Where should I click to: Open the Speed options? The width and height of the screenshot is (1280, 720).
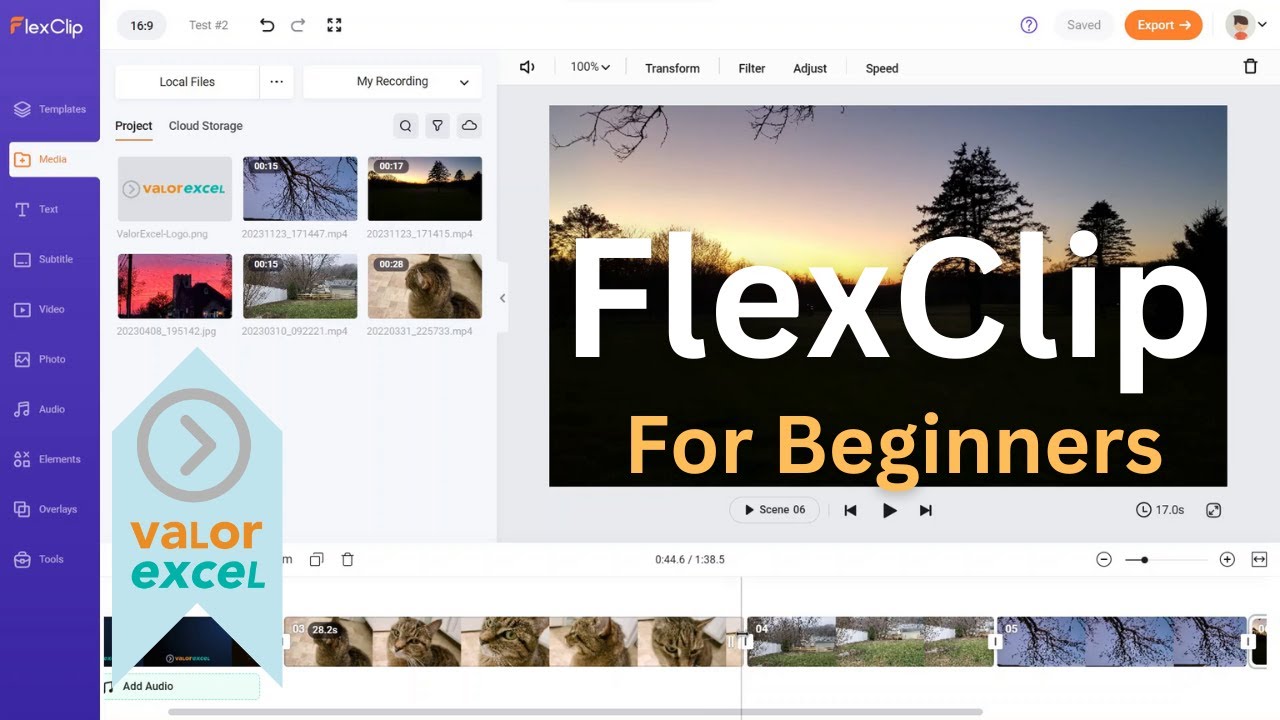tap(882, 68)
